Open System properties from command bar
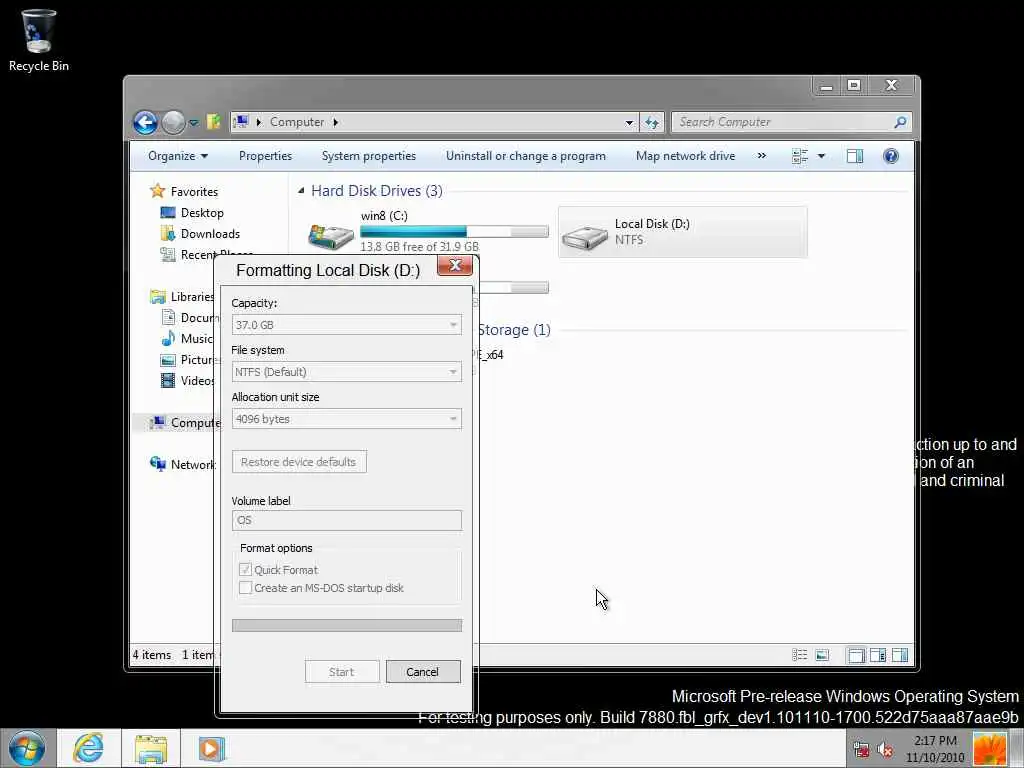The width and height of the screenshot is (1024, 768). point(368,156)
